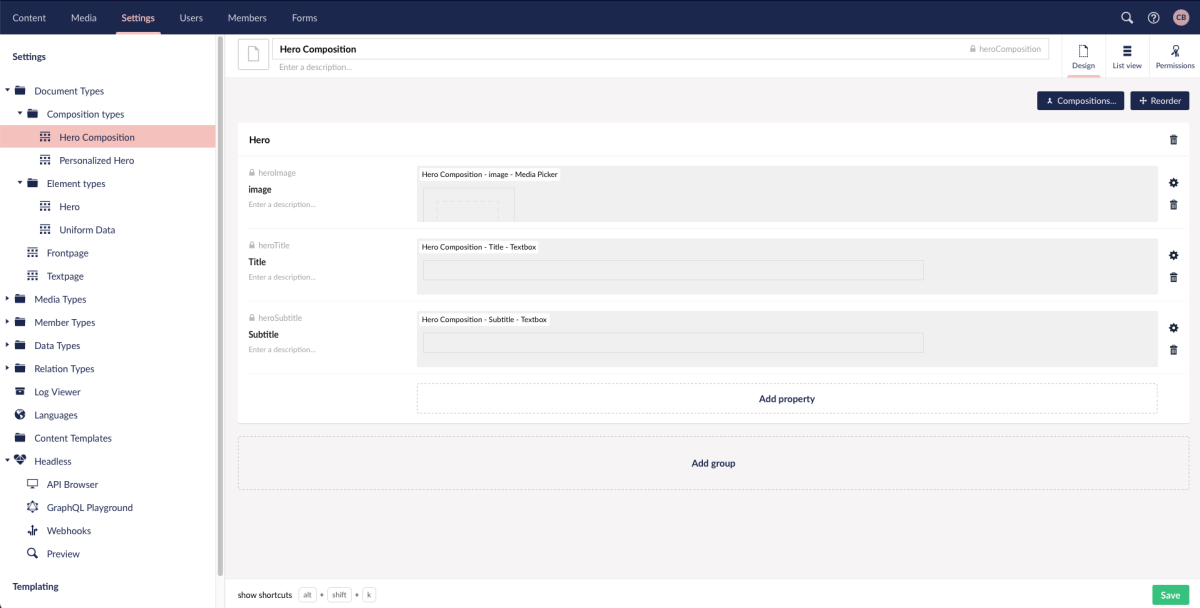Screen dimensions: 1200x608
Task: Click the lock icon beside heroImage alias
Action: (252, 173)
